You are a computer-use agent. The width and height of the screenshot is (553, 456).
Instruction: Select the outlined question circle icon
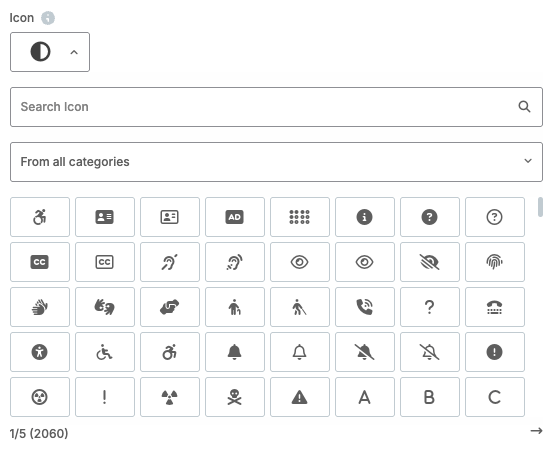[494, 217]
